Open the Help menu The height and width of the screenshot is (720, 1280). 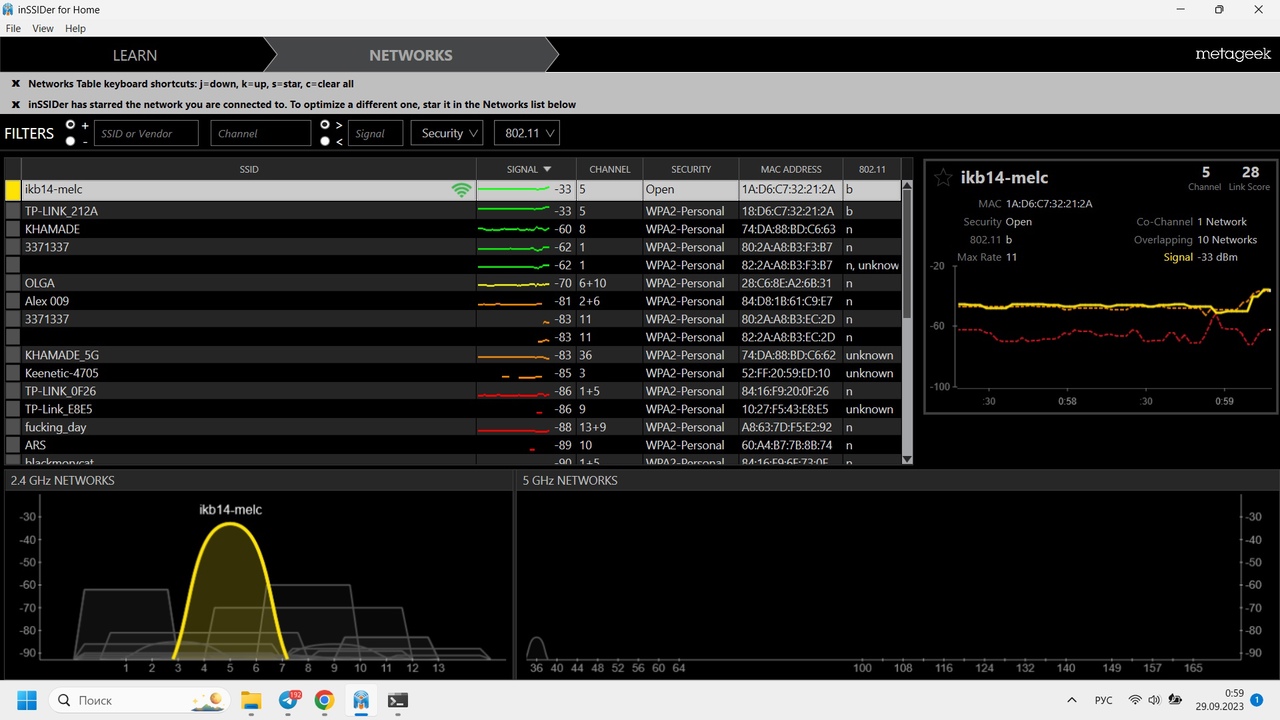[x=76, y=29]
